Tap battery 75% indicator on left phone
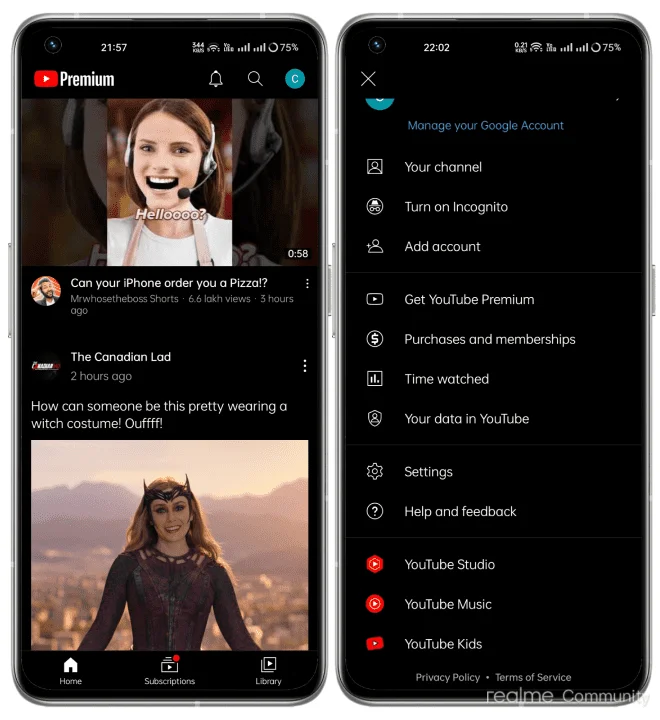Screen dimensions: 660x720 tap(283, 47)
